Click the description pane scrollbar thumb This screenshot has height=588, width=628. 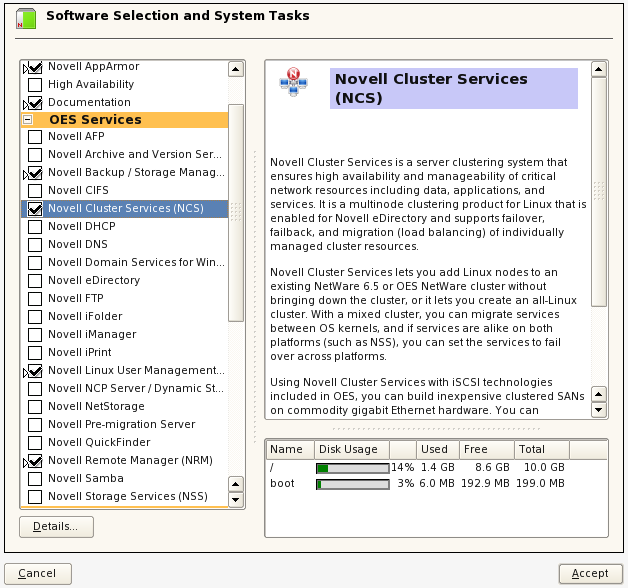click(x=599, y=192)
